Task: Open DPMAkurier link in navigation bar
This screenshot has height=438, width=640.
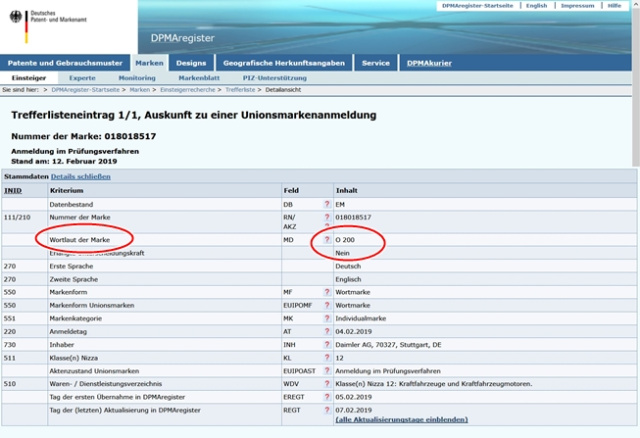Action: (x=429, y=62)
